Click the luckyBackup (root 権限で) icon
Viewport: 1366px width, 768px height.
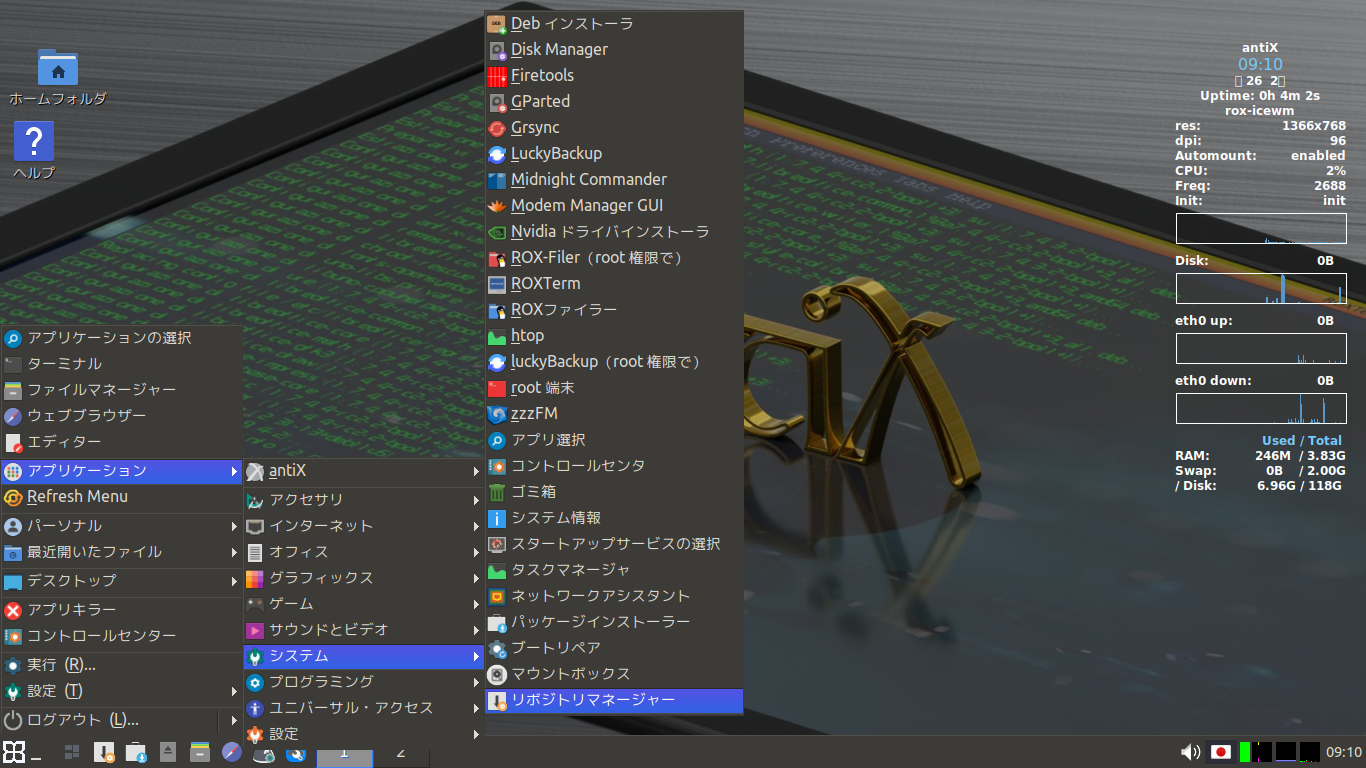pyautogui.click(x=497, y=361)
